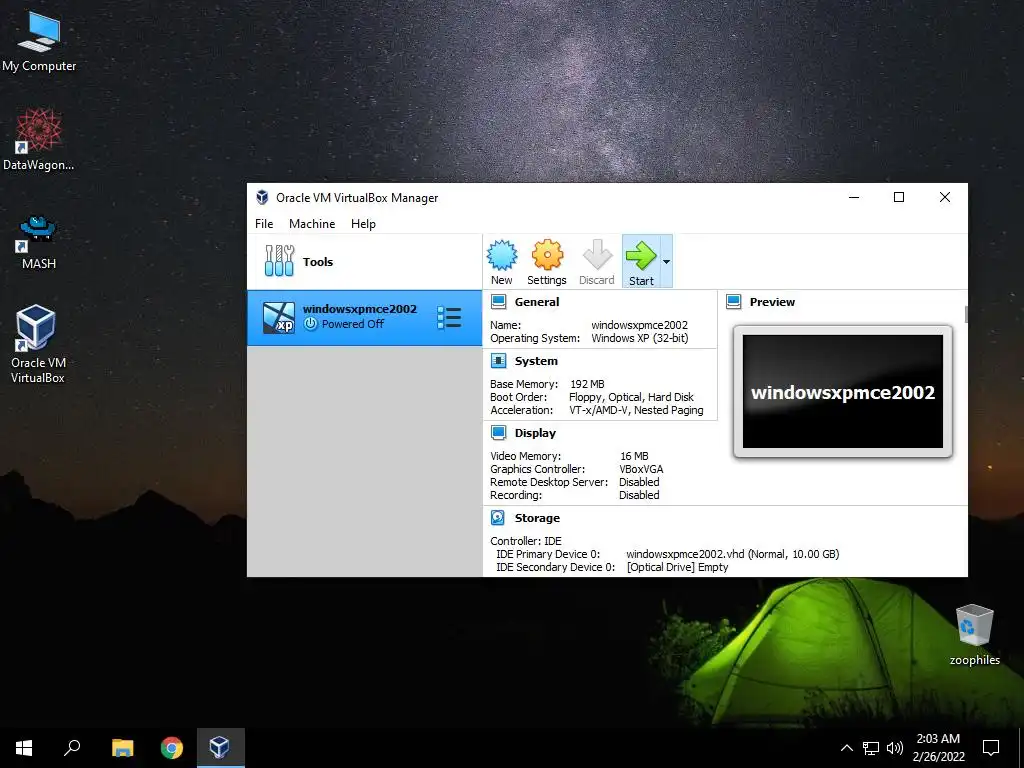Viewport: 1024px width, 768px height.
Task: Open Google Chrome from the taskbar
Action: tap(172, 748)
